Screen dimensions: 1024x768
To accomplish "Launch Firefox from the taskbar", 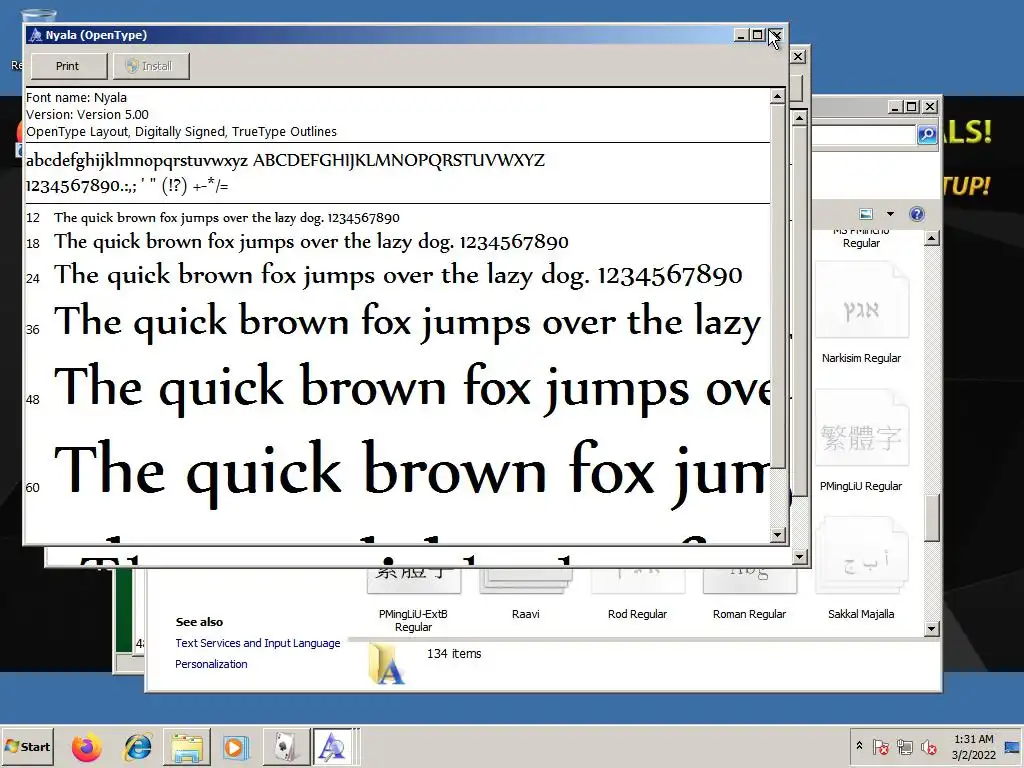I will (x=87, y=747).
